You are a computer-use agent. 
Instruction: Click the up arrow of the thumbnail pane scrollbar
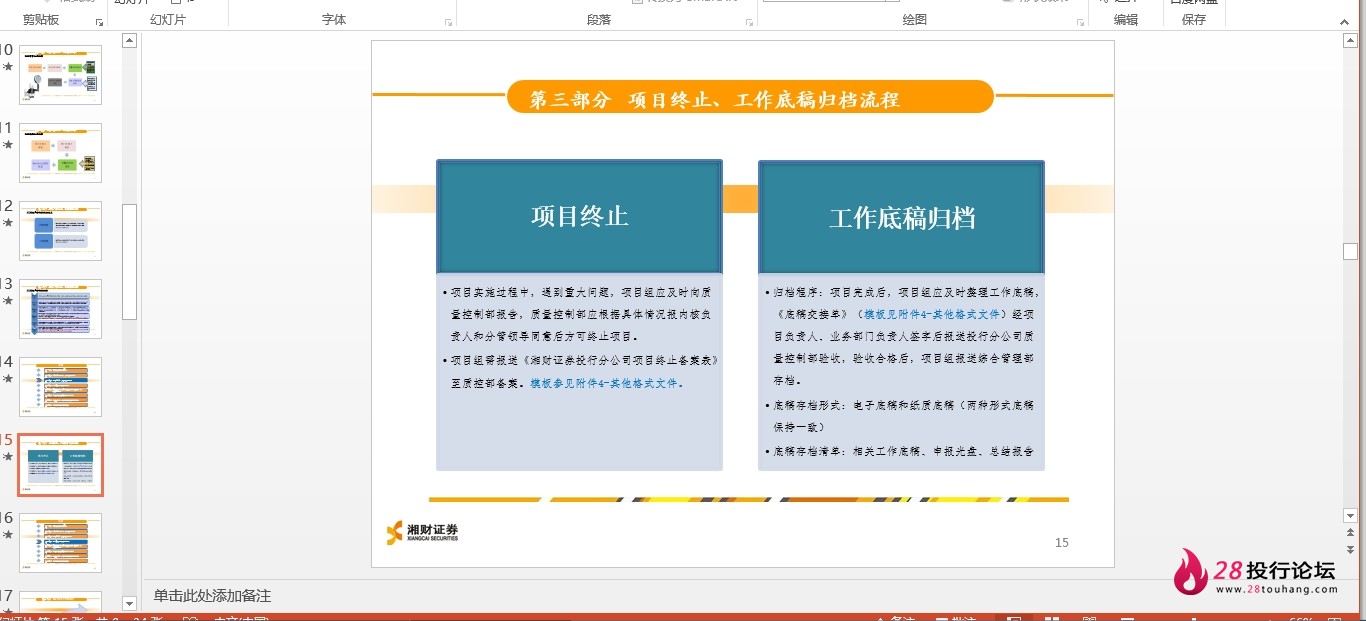click(x=129, y=40)
